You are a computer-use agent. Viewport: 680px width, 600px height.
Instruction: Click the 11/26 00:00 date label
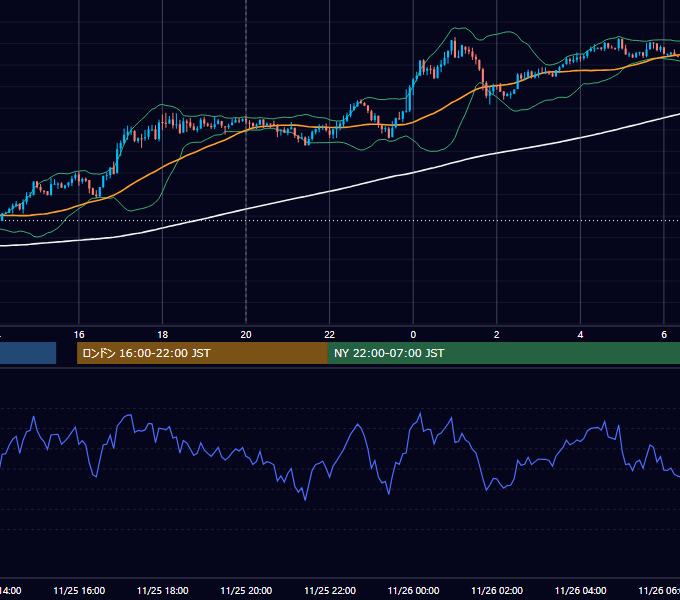click(413, 590)
